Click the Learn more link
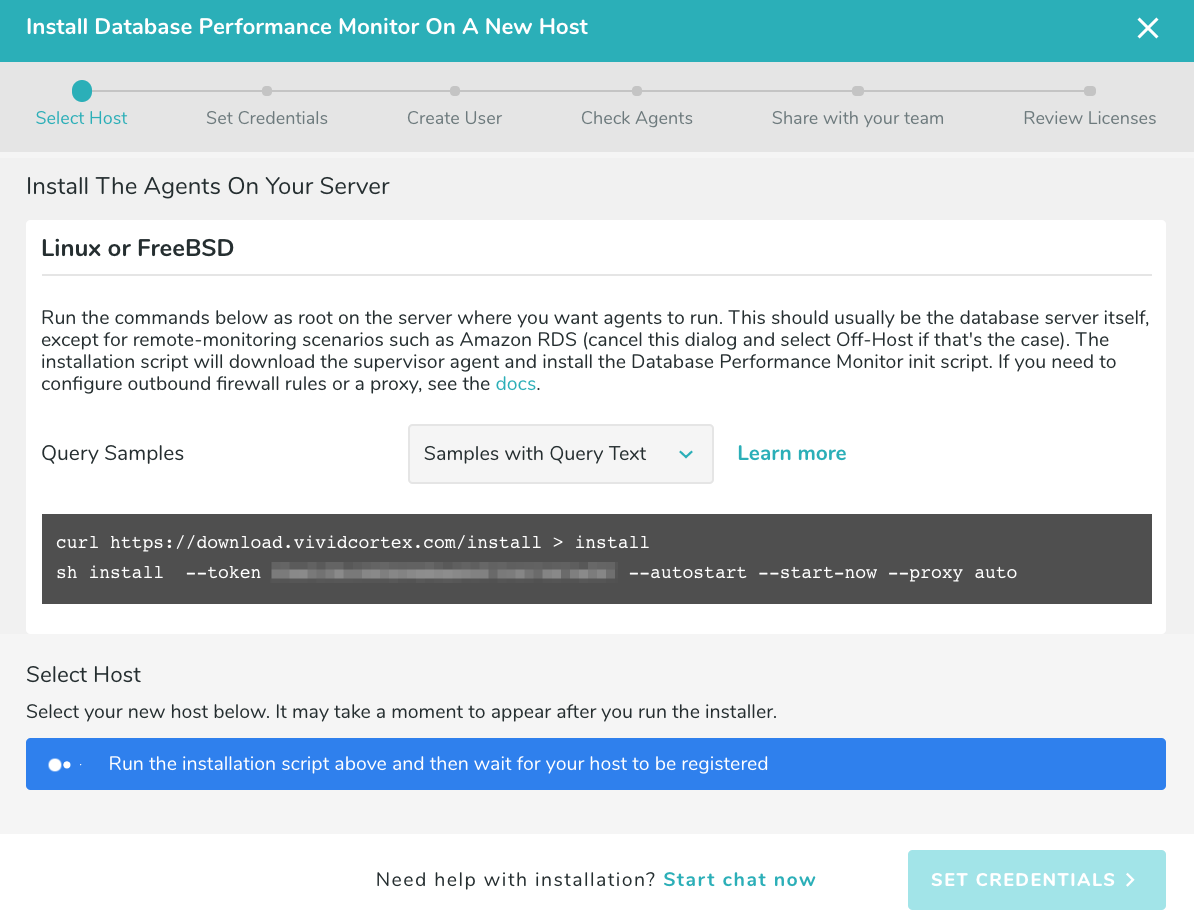This screenshot has height=922, width=1194. [791, 453]
